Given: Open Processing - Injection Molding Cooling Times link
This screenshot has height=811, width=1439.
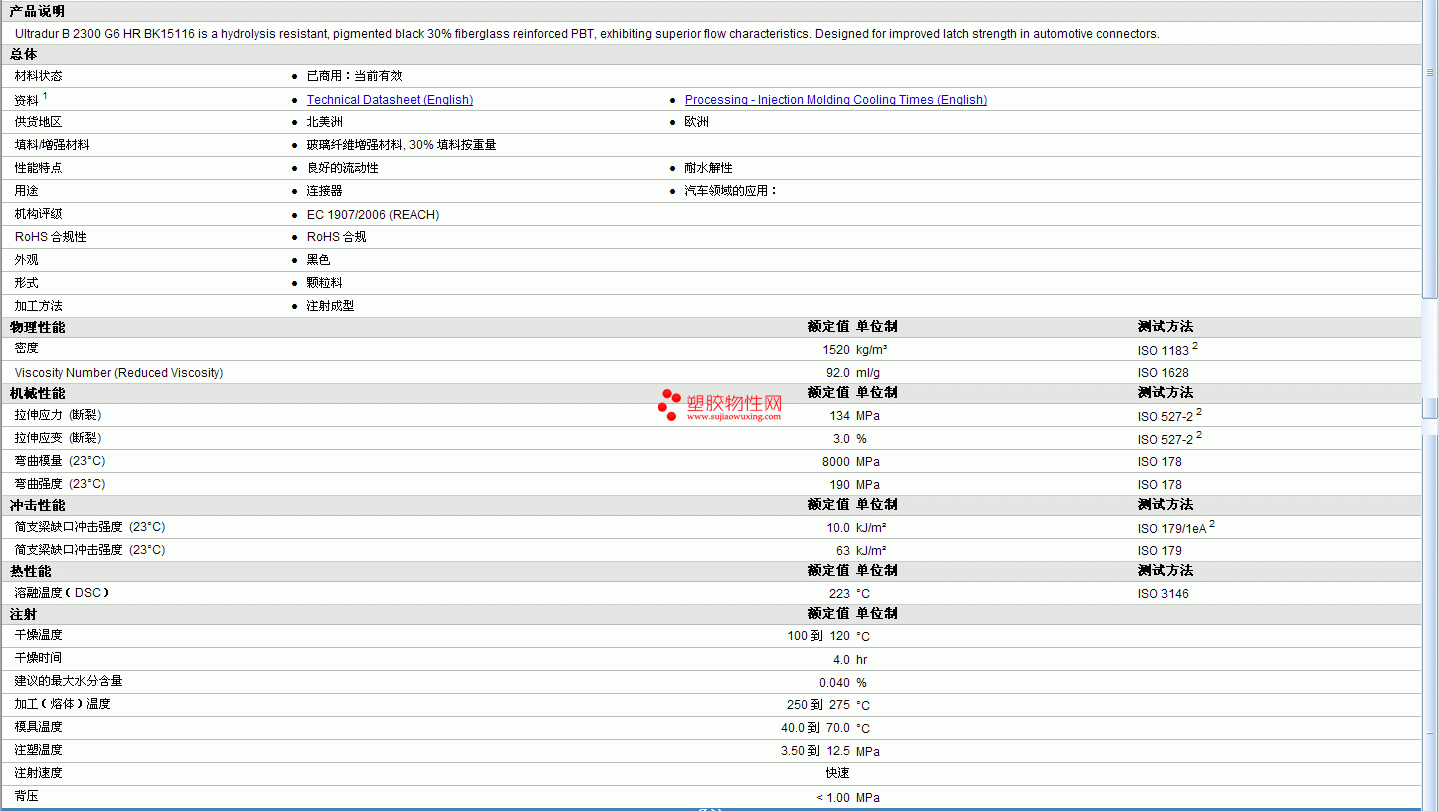Looking at the screenshot, I should coord(836,100).
